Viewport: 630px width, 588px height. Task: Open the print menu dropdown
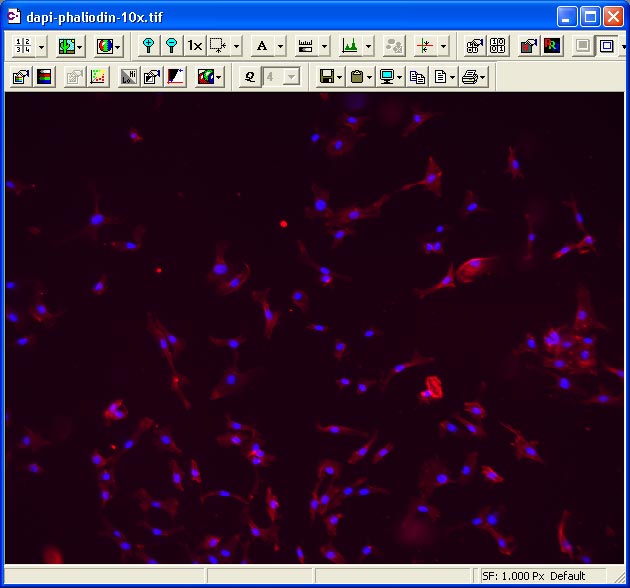484,77
